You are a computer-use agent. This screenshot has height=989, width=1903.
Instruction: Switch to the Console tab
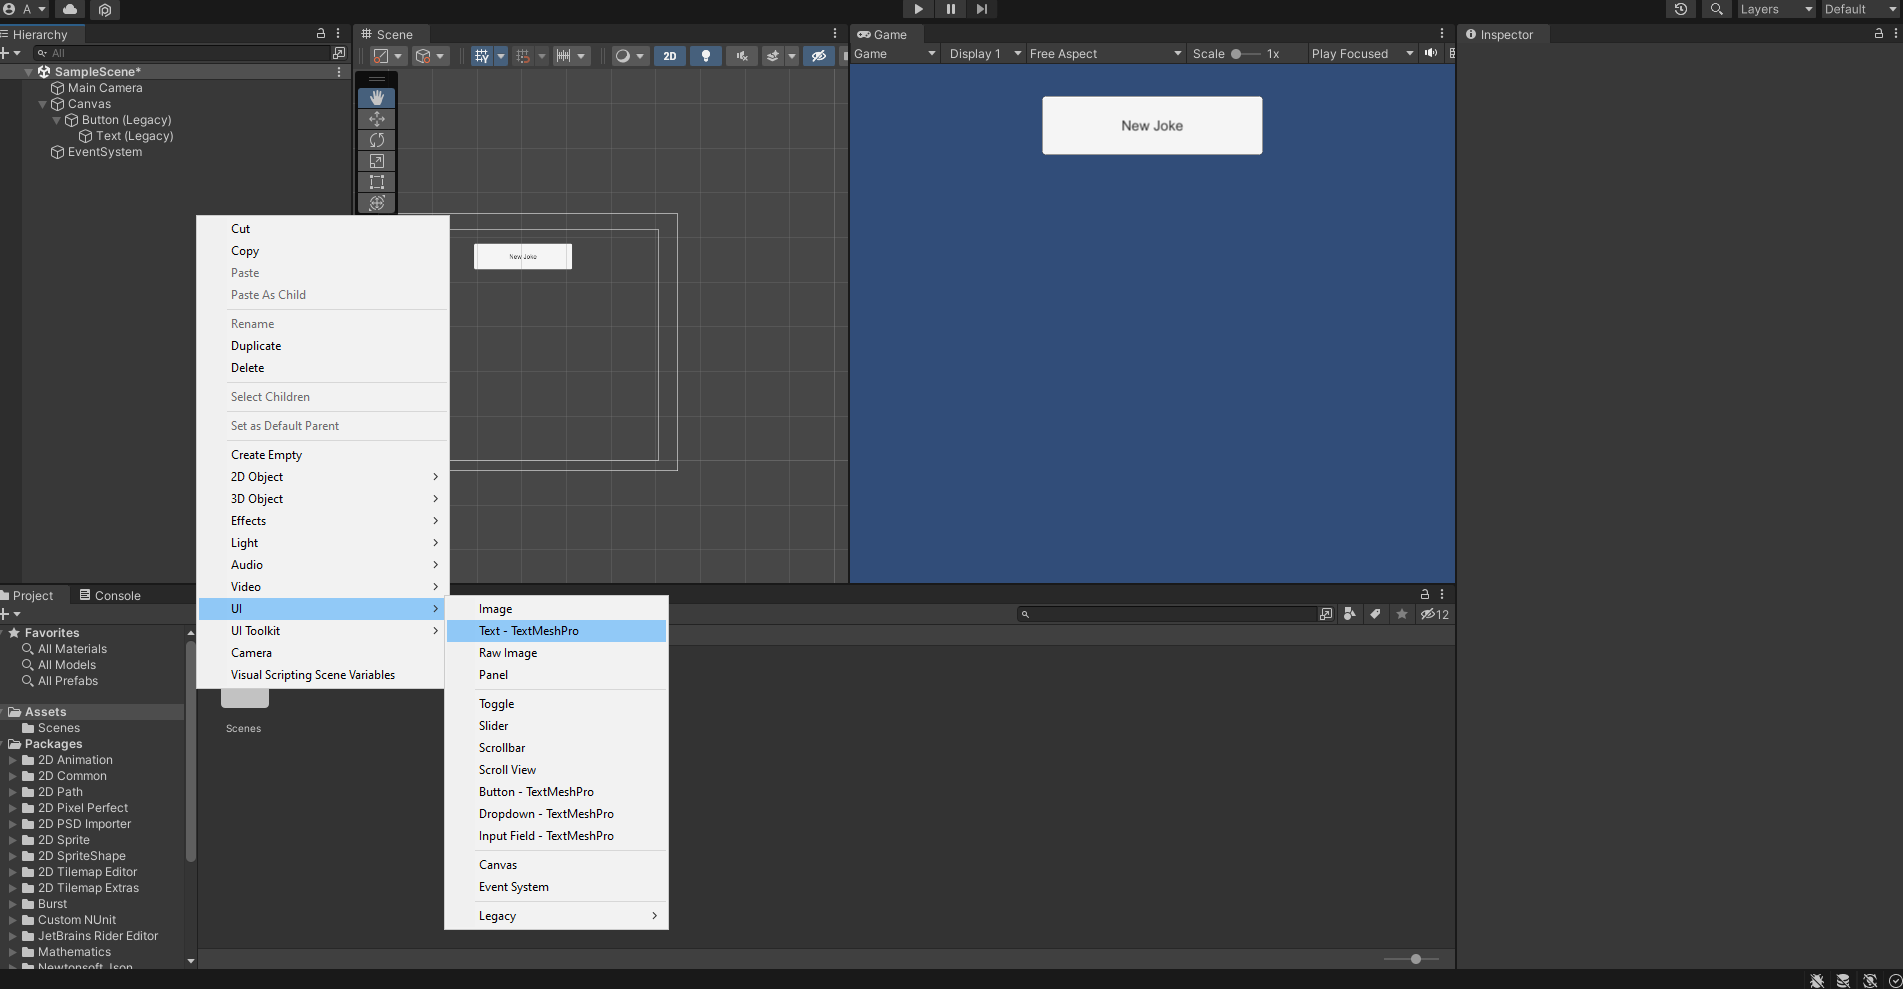pyautogui.click(x=110, y=596)
